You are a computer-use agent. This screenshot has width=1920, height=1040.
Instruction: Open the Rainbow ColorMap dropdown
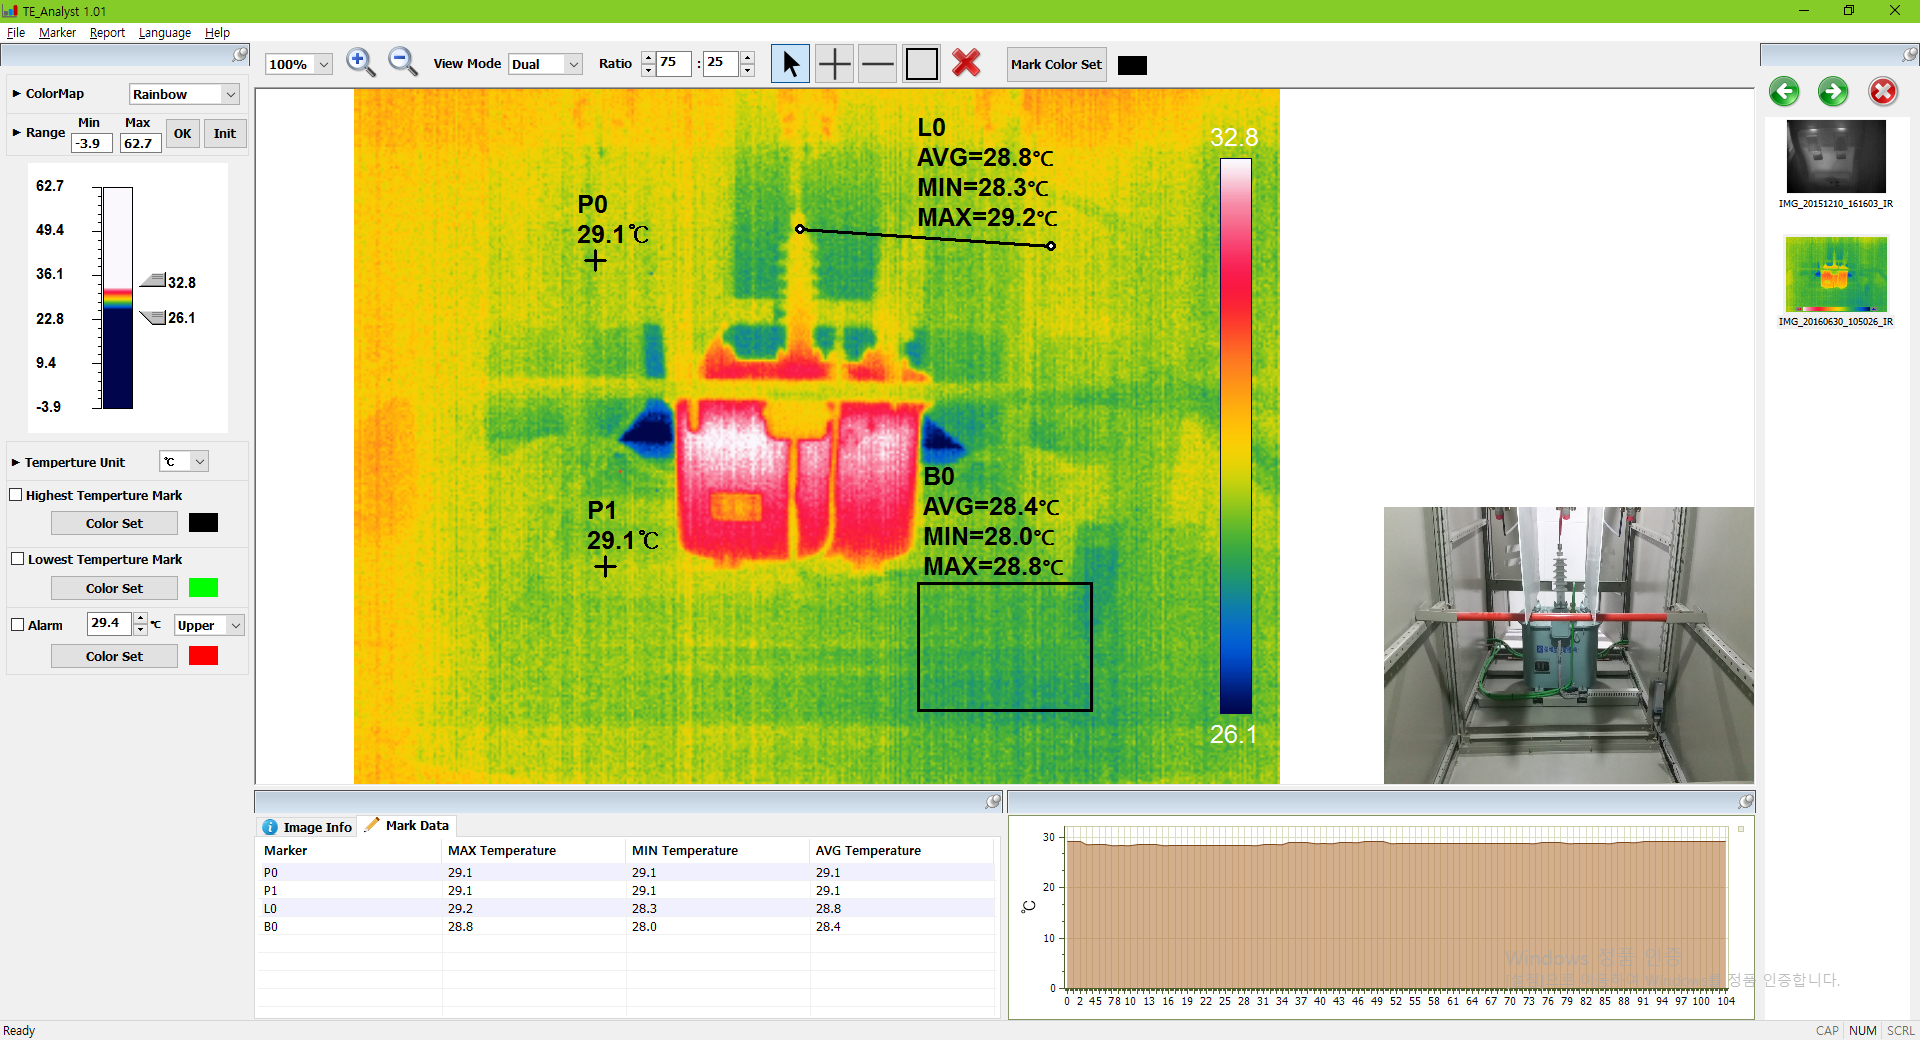pyautogui.click(x=184, y=94)
